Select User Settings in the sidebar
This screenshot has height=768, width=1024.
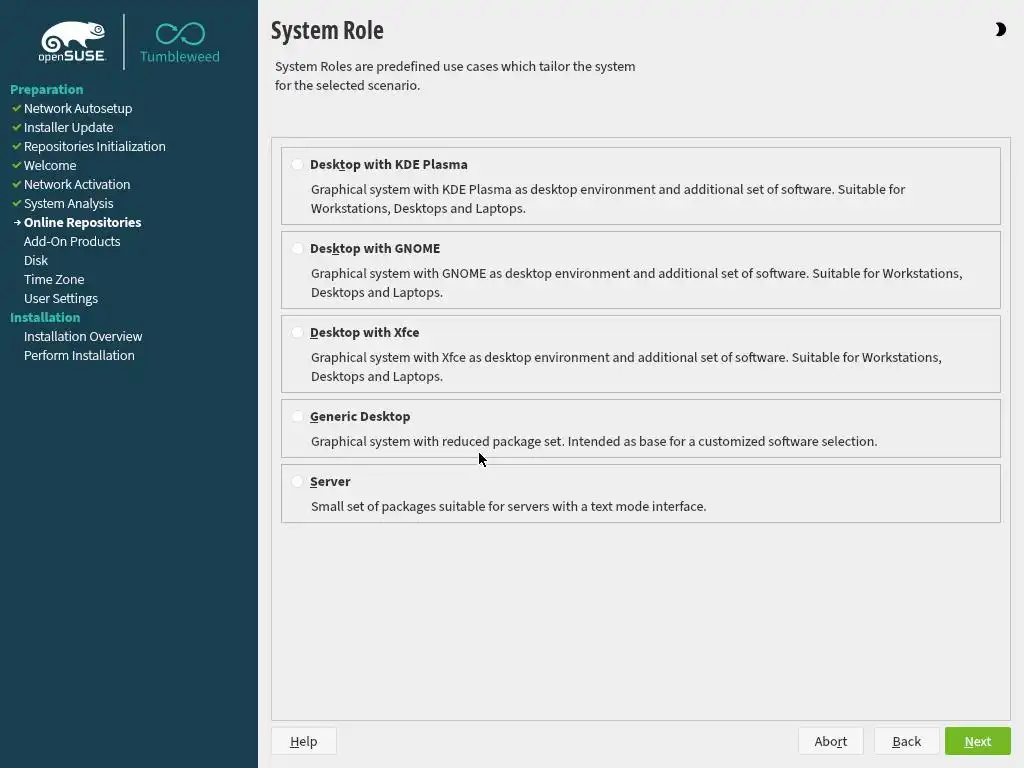(x=61, y=298)
